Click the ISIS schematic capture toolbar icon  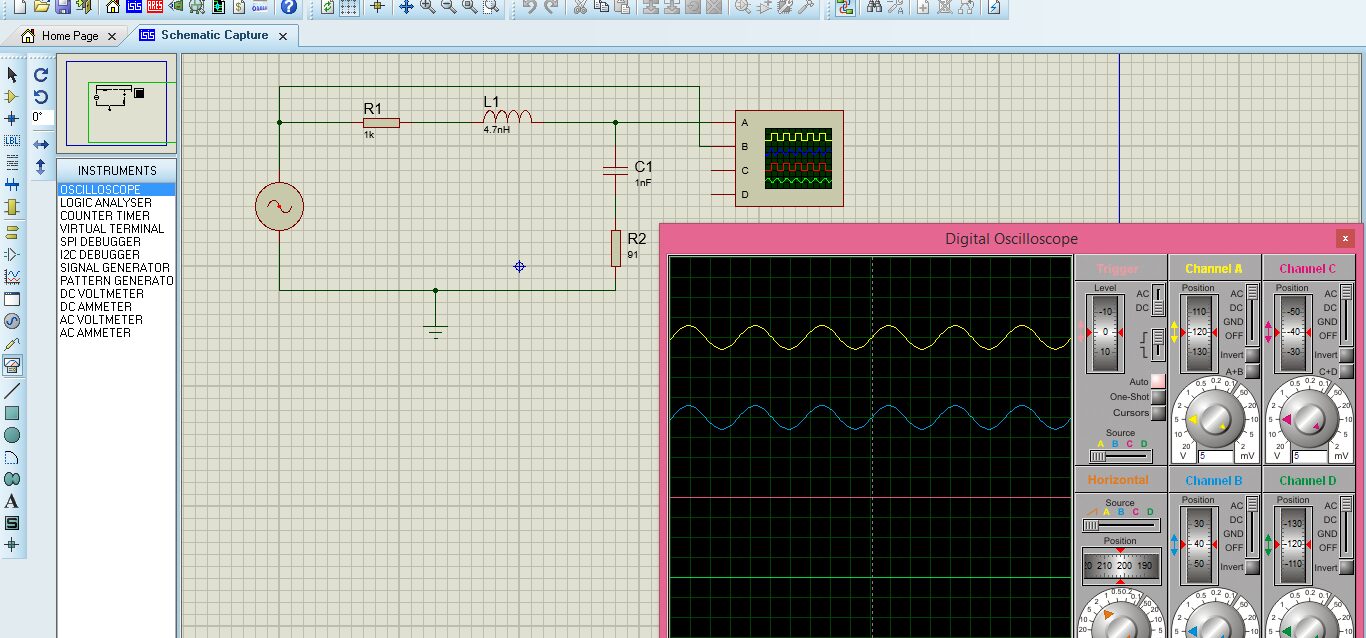coord(134,7)
